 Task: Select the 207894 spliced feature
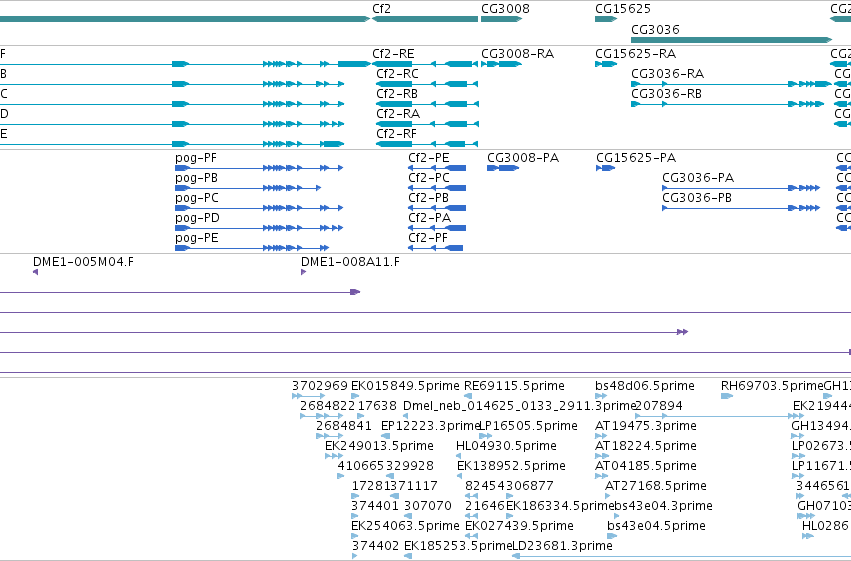[x=719, y=416]
